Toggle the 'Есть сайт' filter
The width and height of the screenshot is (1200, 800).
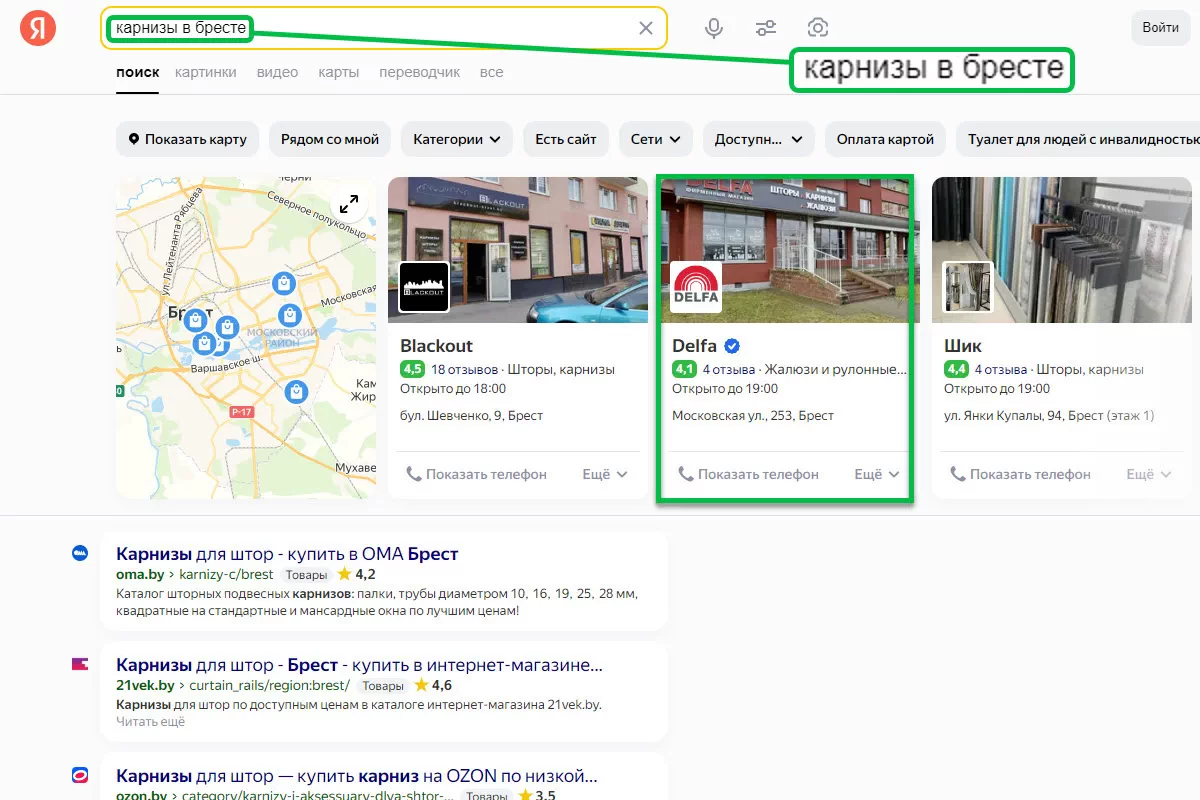pyautogui.click(x=565, y=140)
